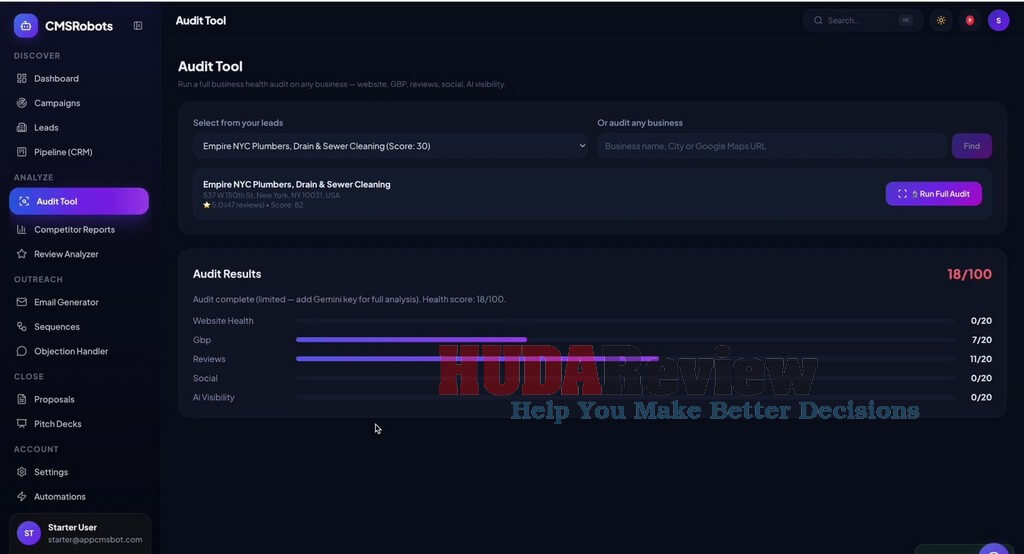
Task: Click the Leads icon in sidebar
Action: (22, 127)
